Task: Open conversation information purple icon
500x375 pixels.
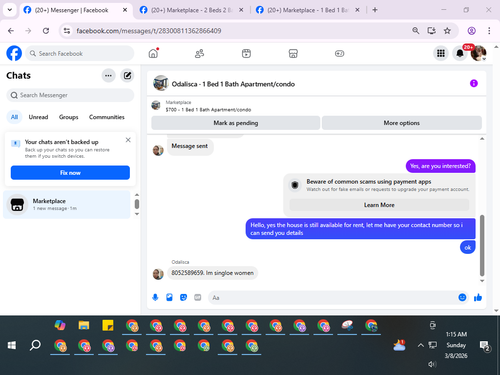Action: coord(474,83)
